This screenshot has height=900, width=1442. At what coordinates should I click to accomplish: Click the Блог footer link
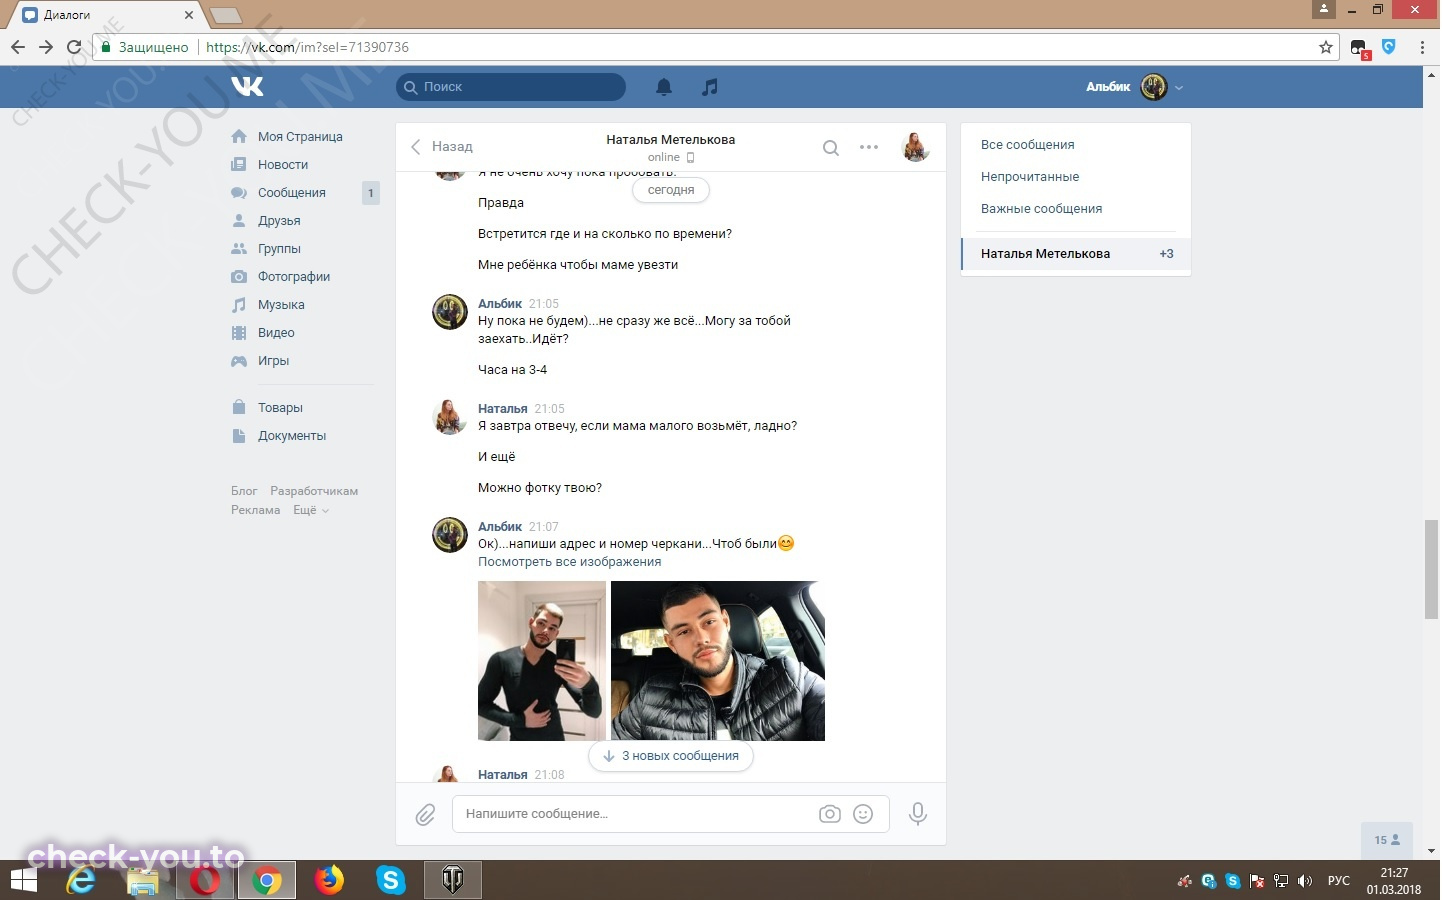tap(244, 491)
